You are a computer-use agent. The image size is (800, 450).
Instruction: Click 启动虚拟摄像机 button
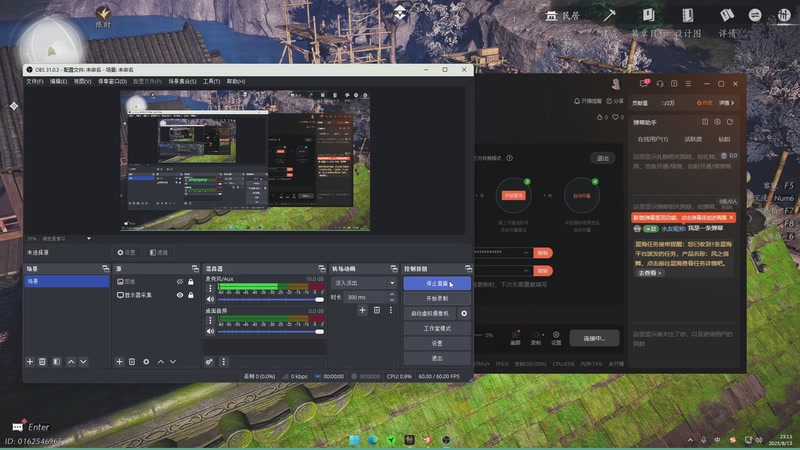[x=430, y=313]
